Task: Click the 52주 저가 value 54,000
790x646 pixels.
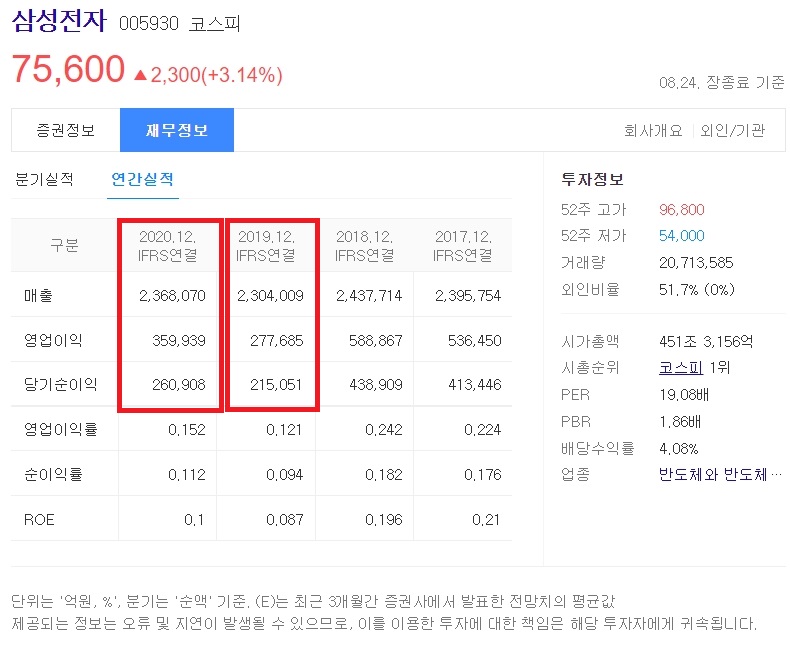Action: 682,236
